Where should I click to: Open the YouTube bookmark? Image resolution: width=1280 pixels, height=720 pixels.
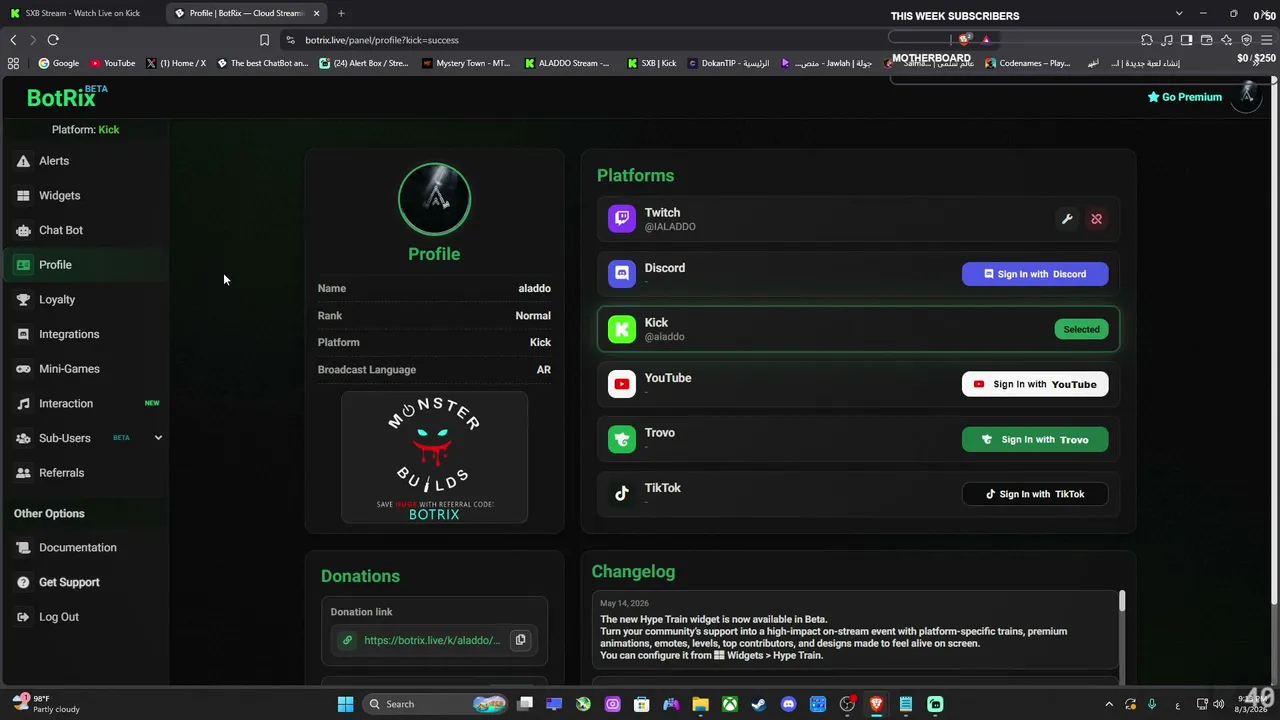pyautogui.click(x=112, y=63)
